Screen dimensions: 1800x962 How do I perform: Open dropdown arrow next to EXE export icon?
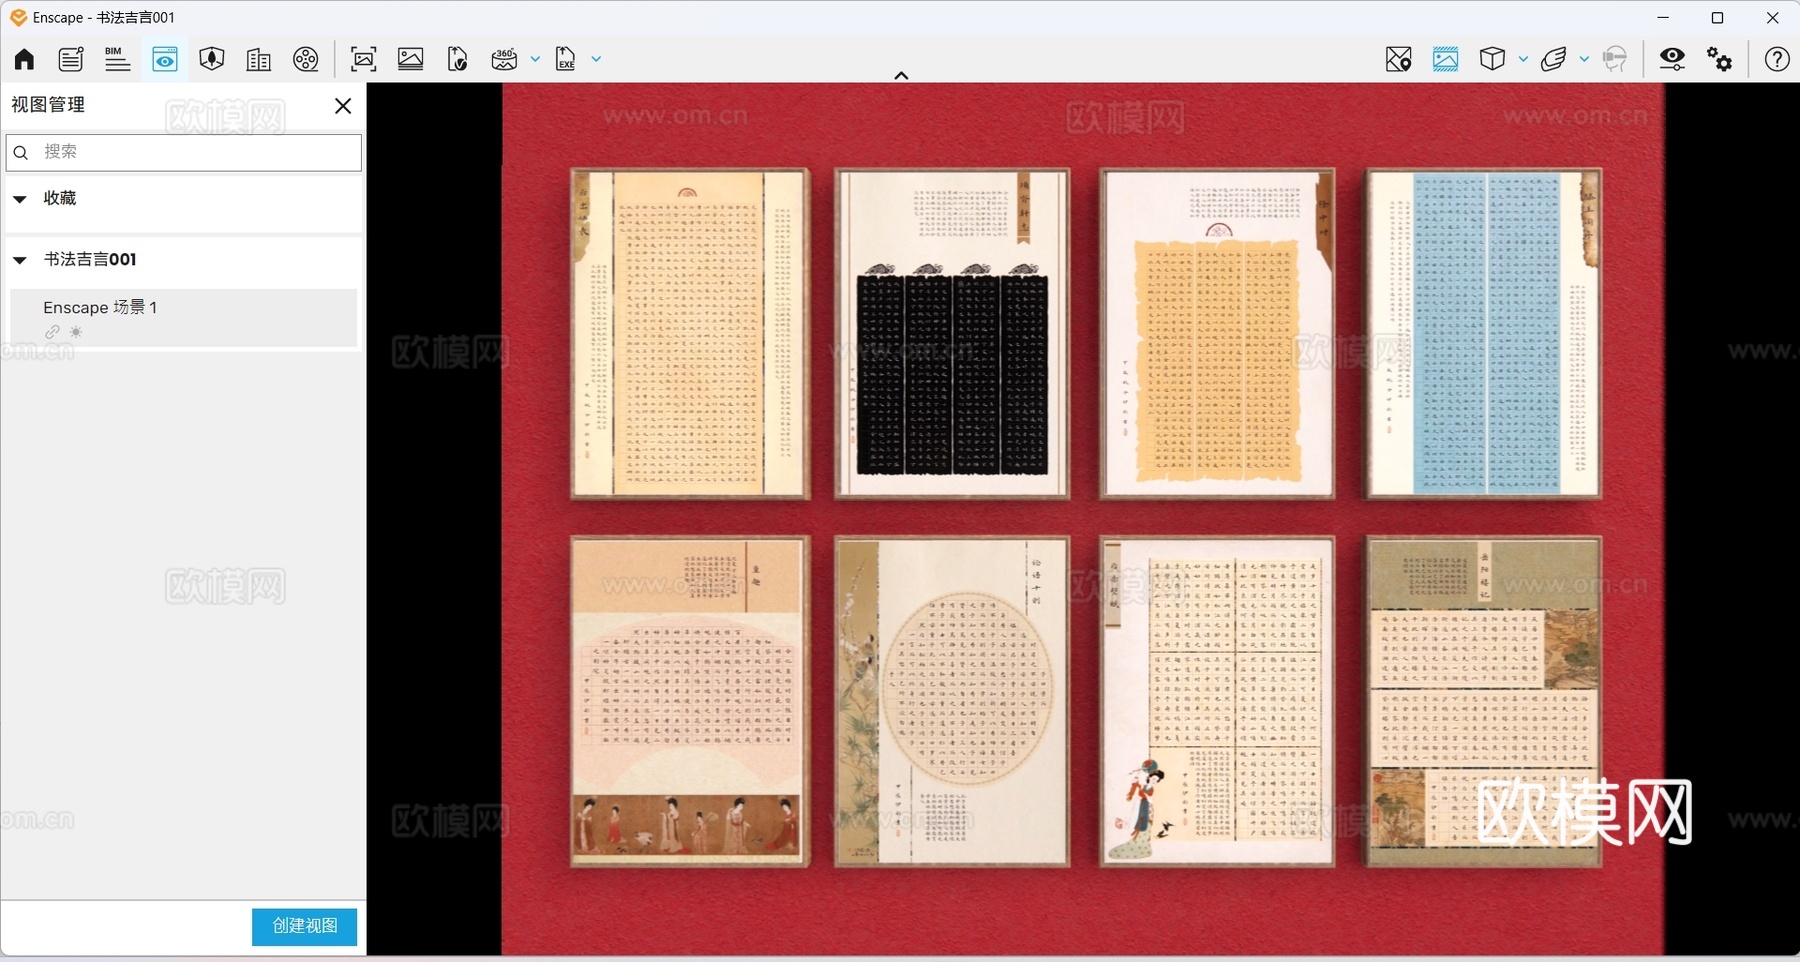coord(596,59)
